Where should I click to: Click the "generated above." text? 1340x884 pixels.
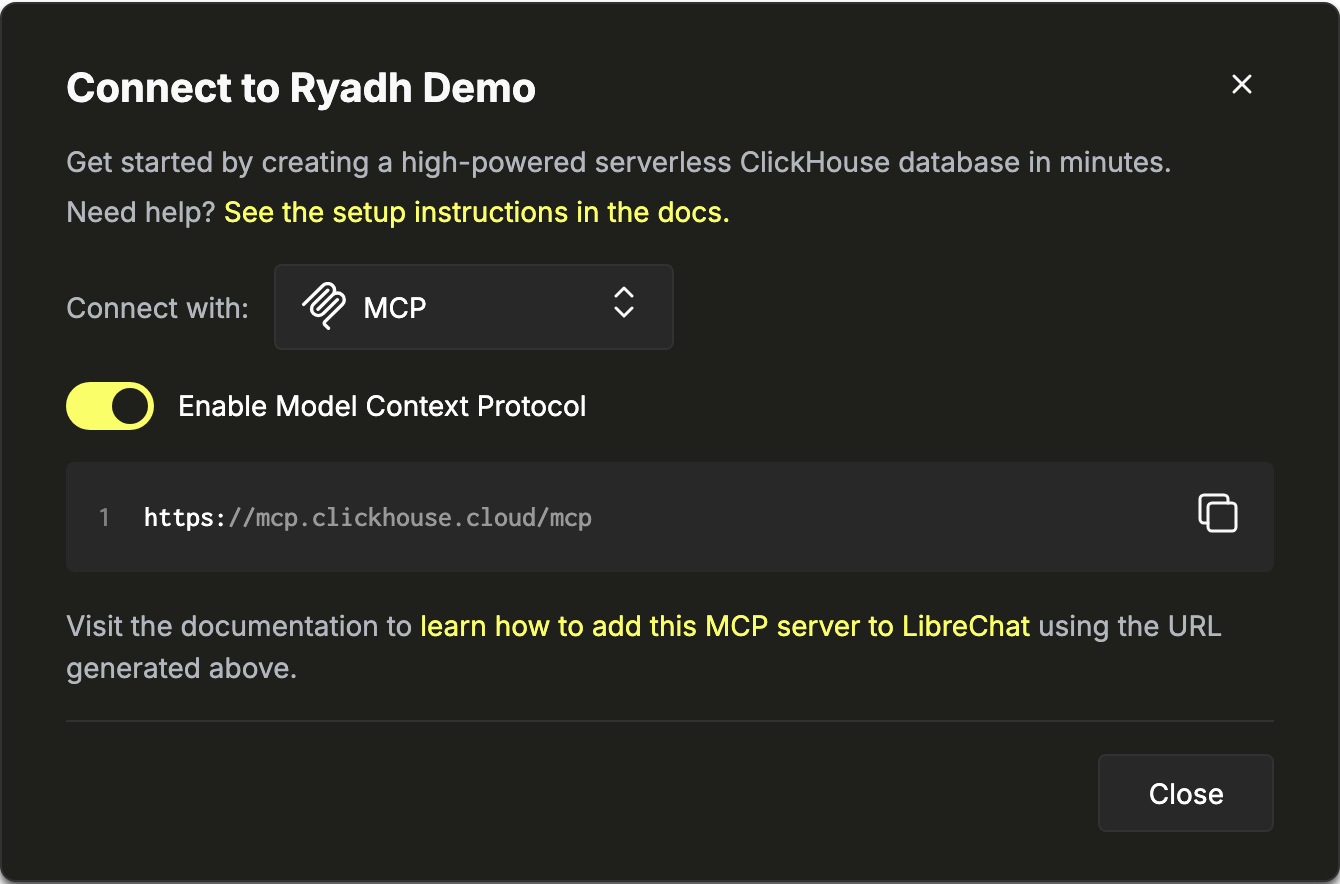pyautogui.click(x=181, y=668)
